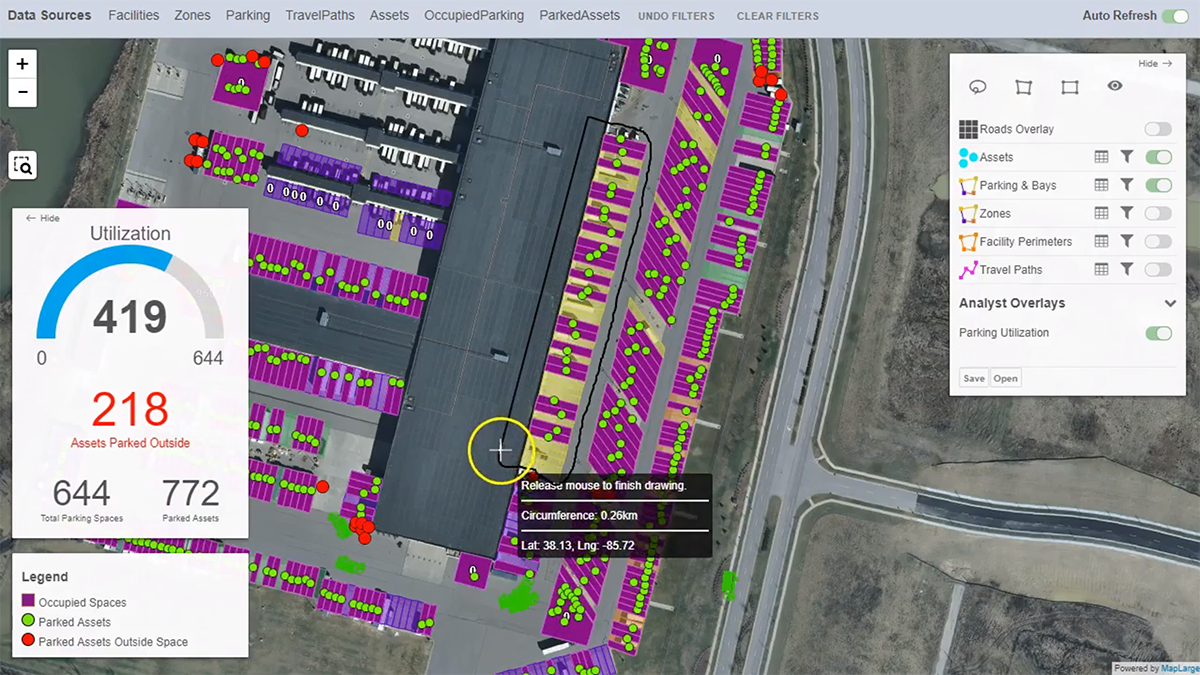Collapse the Analyst Overlays section
1200x675 pixels.
point(1170,303)
